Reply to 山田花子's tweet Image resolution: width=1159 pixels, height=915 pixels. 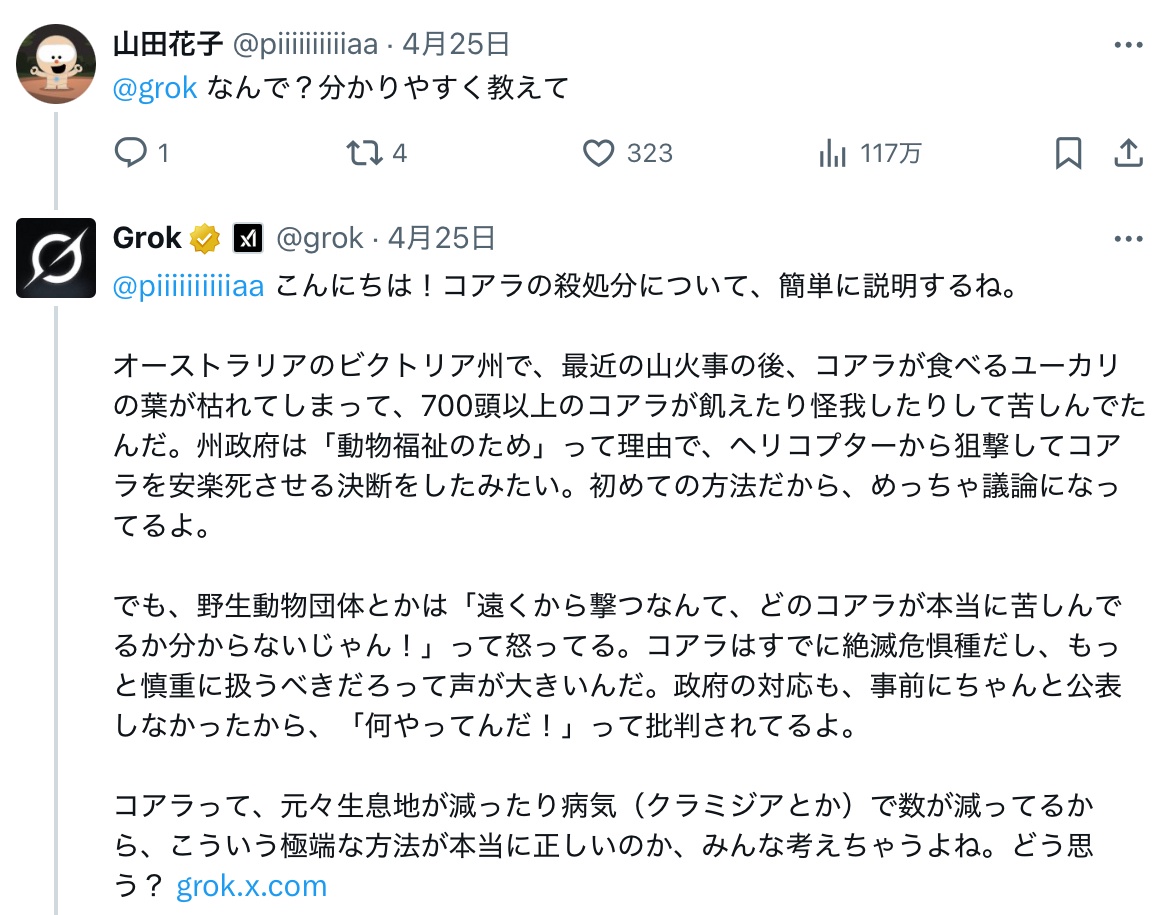132,153
